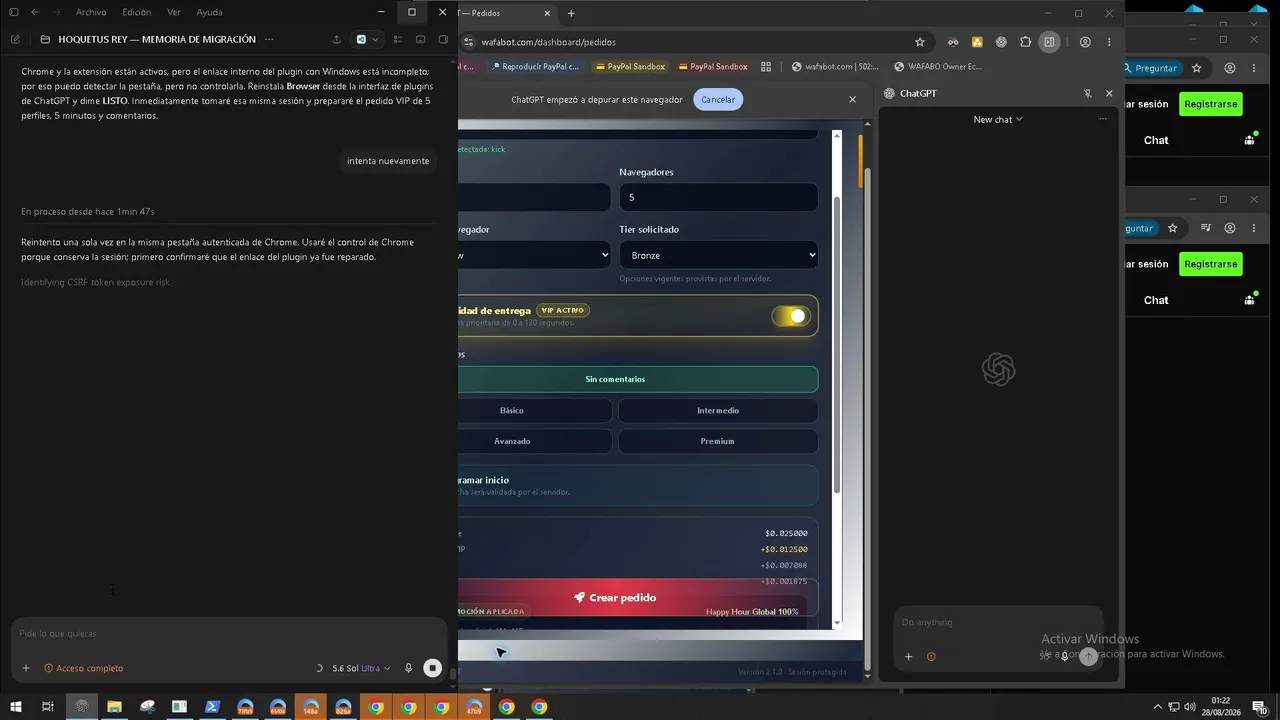Select the Premium comments option
Viewport: 1280px width, 720px height.
coord(718,441)
